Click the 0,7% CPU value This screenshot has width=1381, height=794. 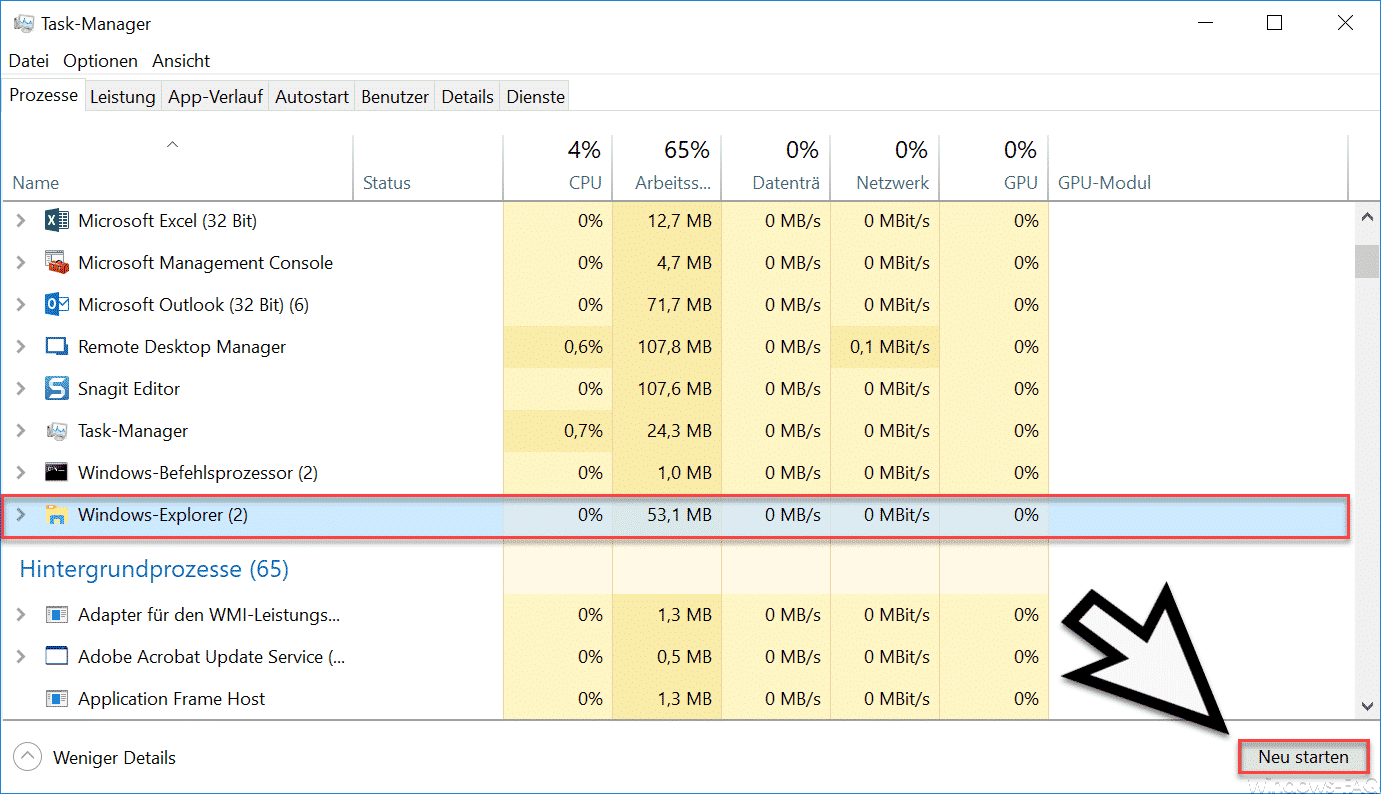pyautogui.click(x=583, y=431)
